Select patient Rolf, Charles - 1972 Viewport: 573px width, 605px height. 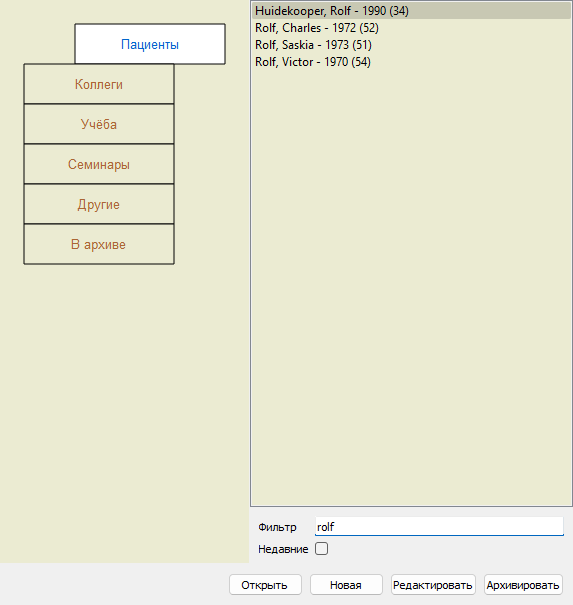pos(411,28)
